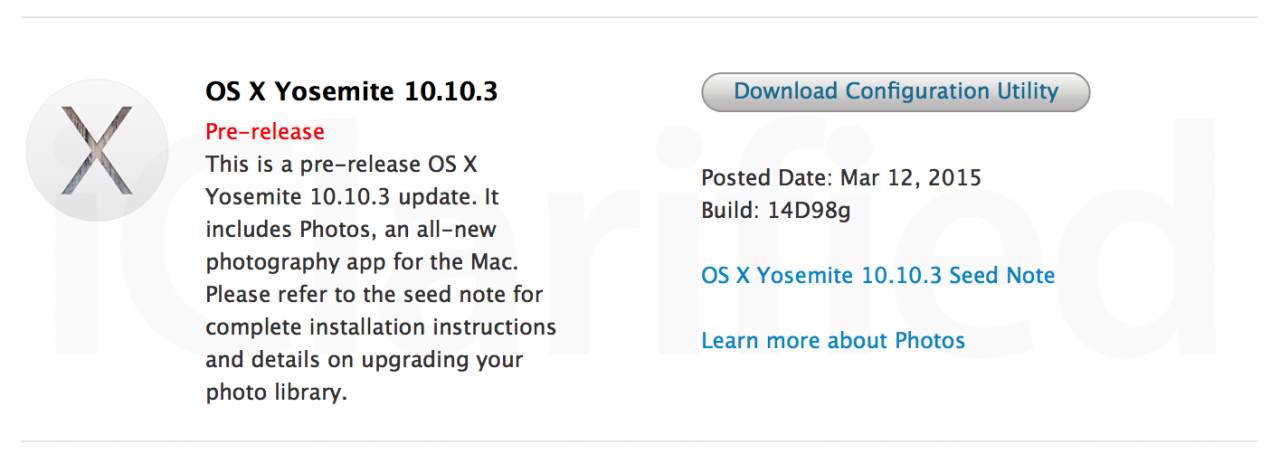This screenshot has width=1280, height=454.
Task: Click the OS X Yosemite X logo icon
Action: 97,150
